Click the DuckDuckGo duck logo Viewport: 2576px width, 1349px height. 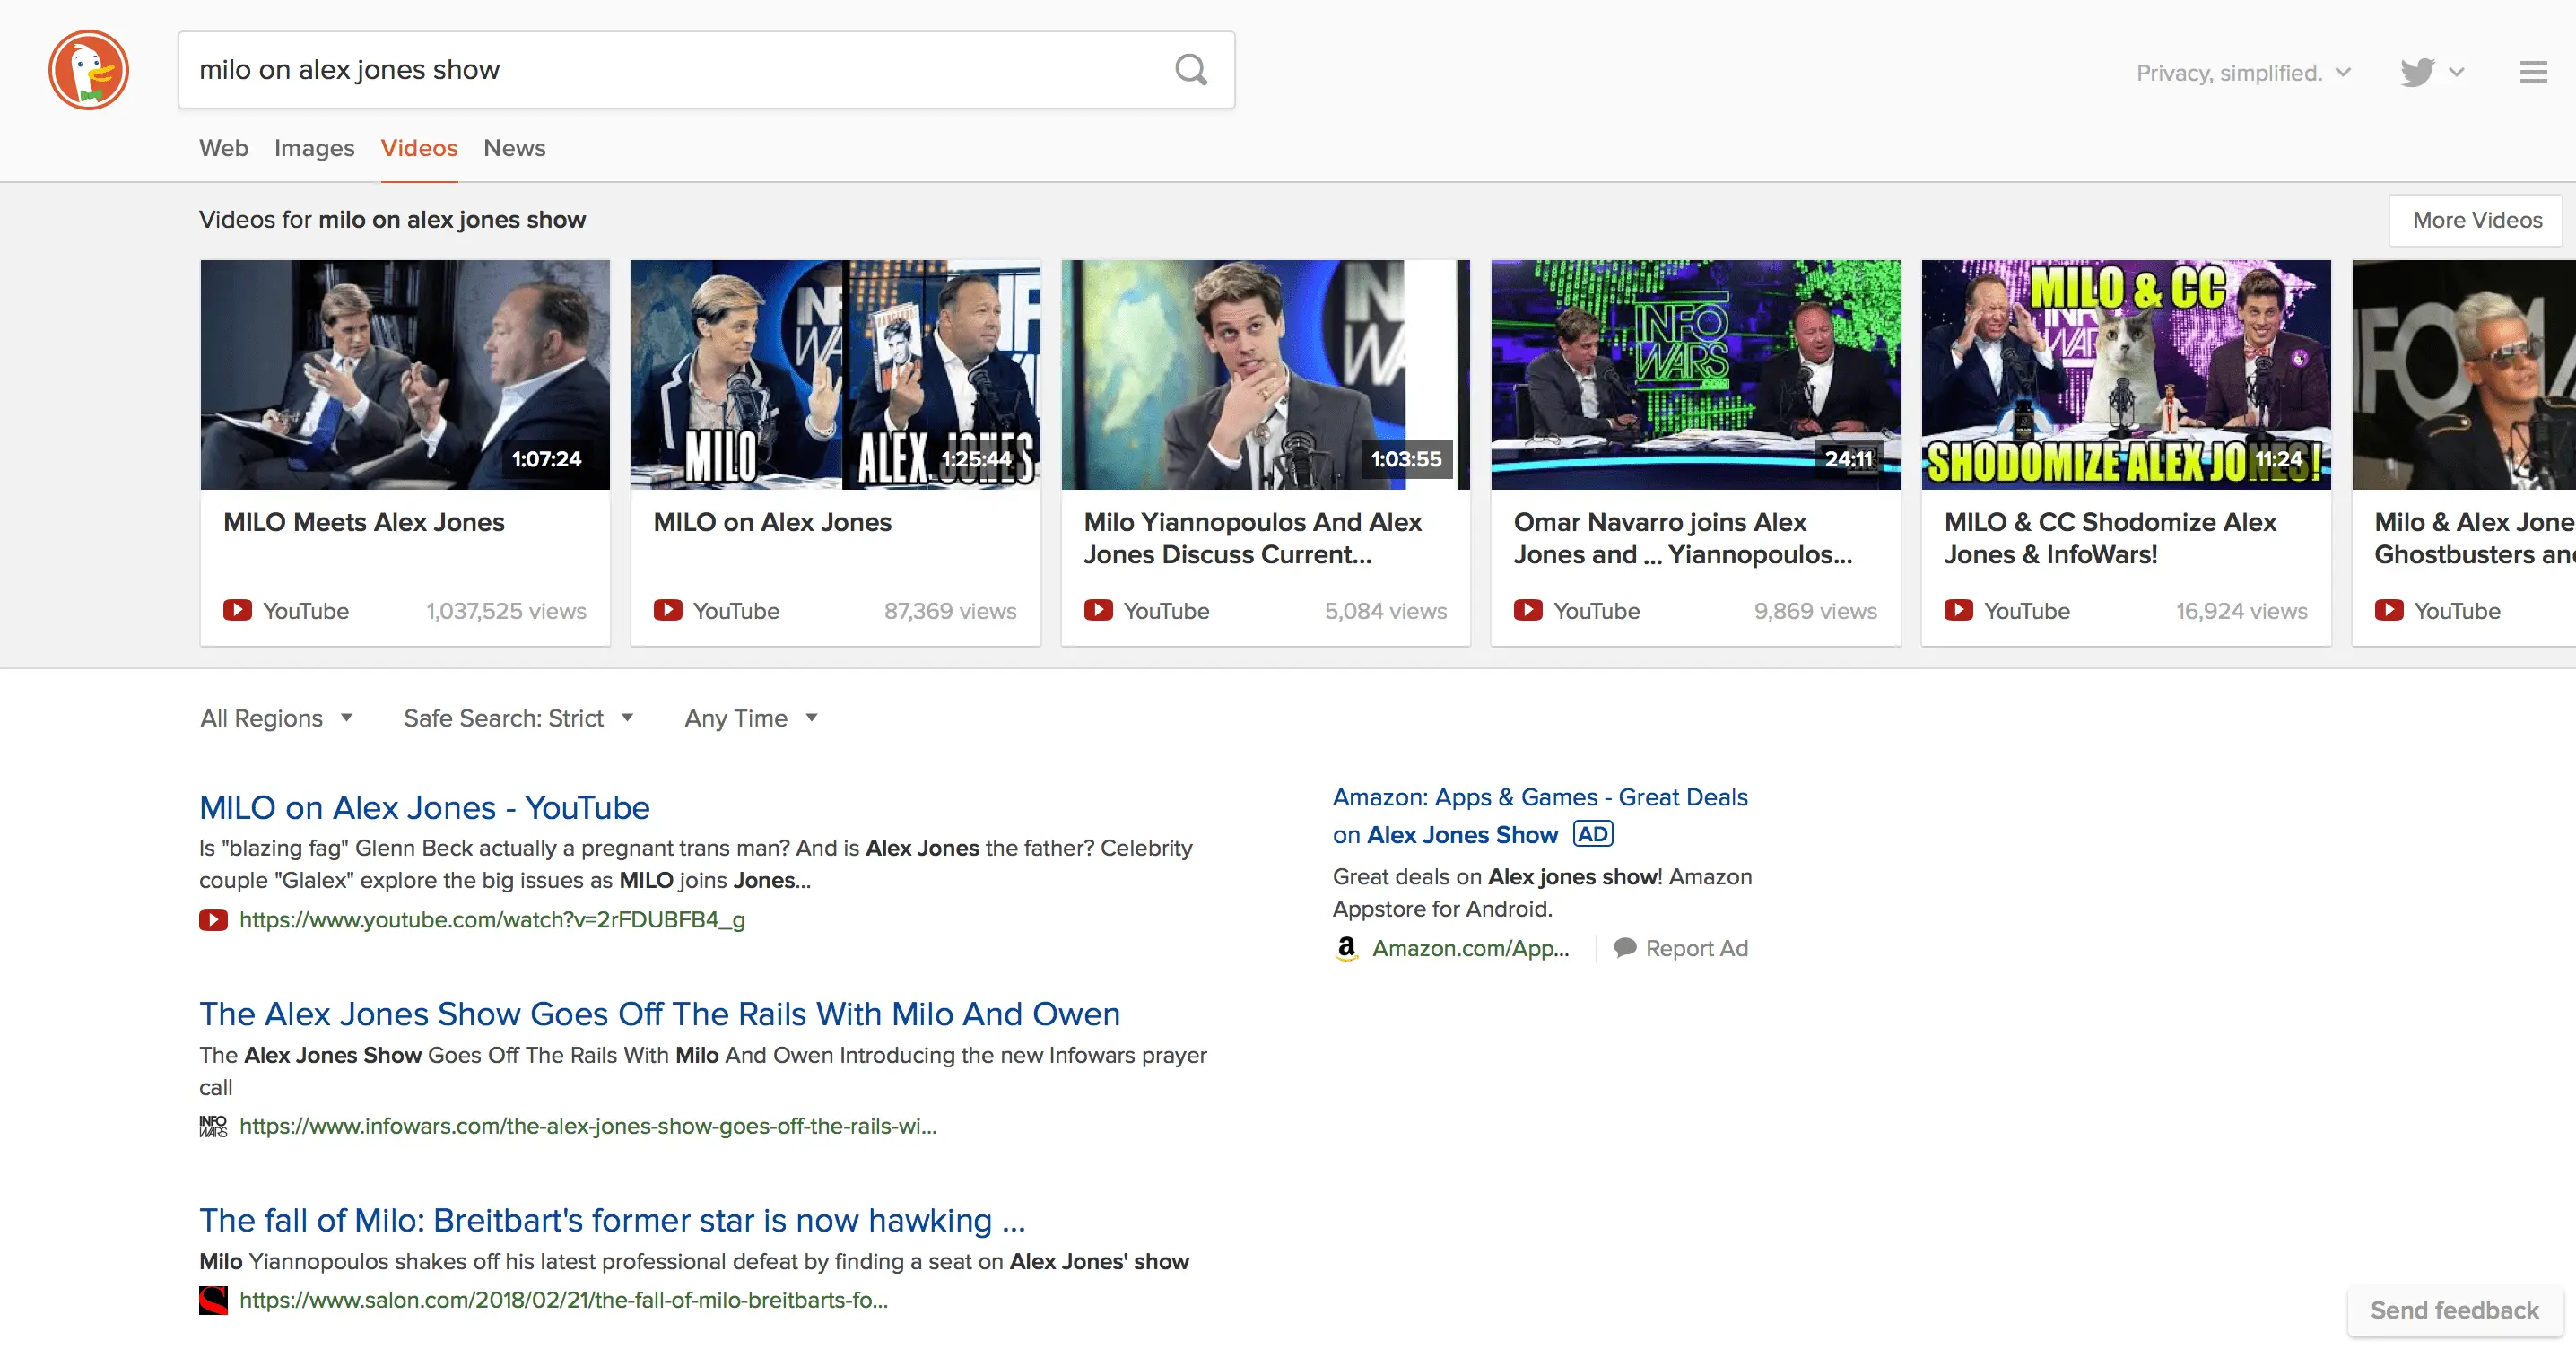[88, 70]
